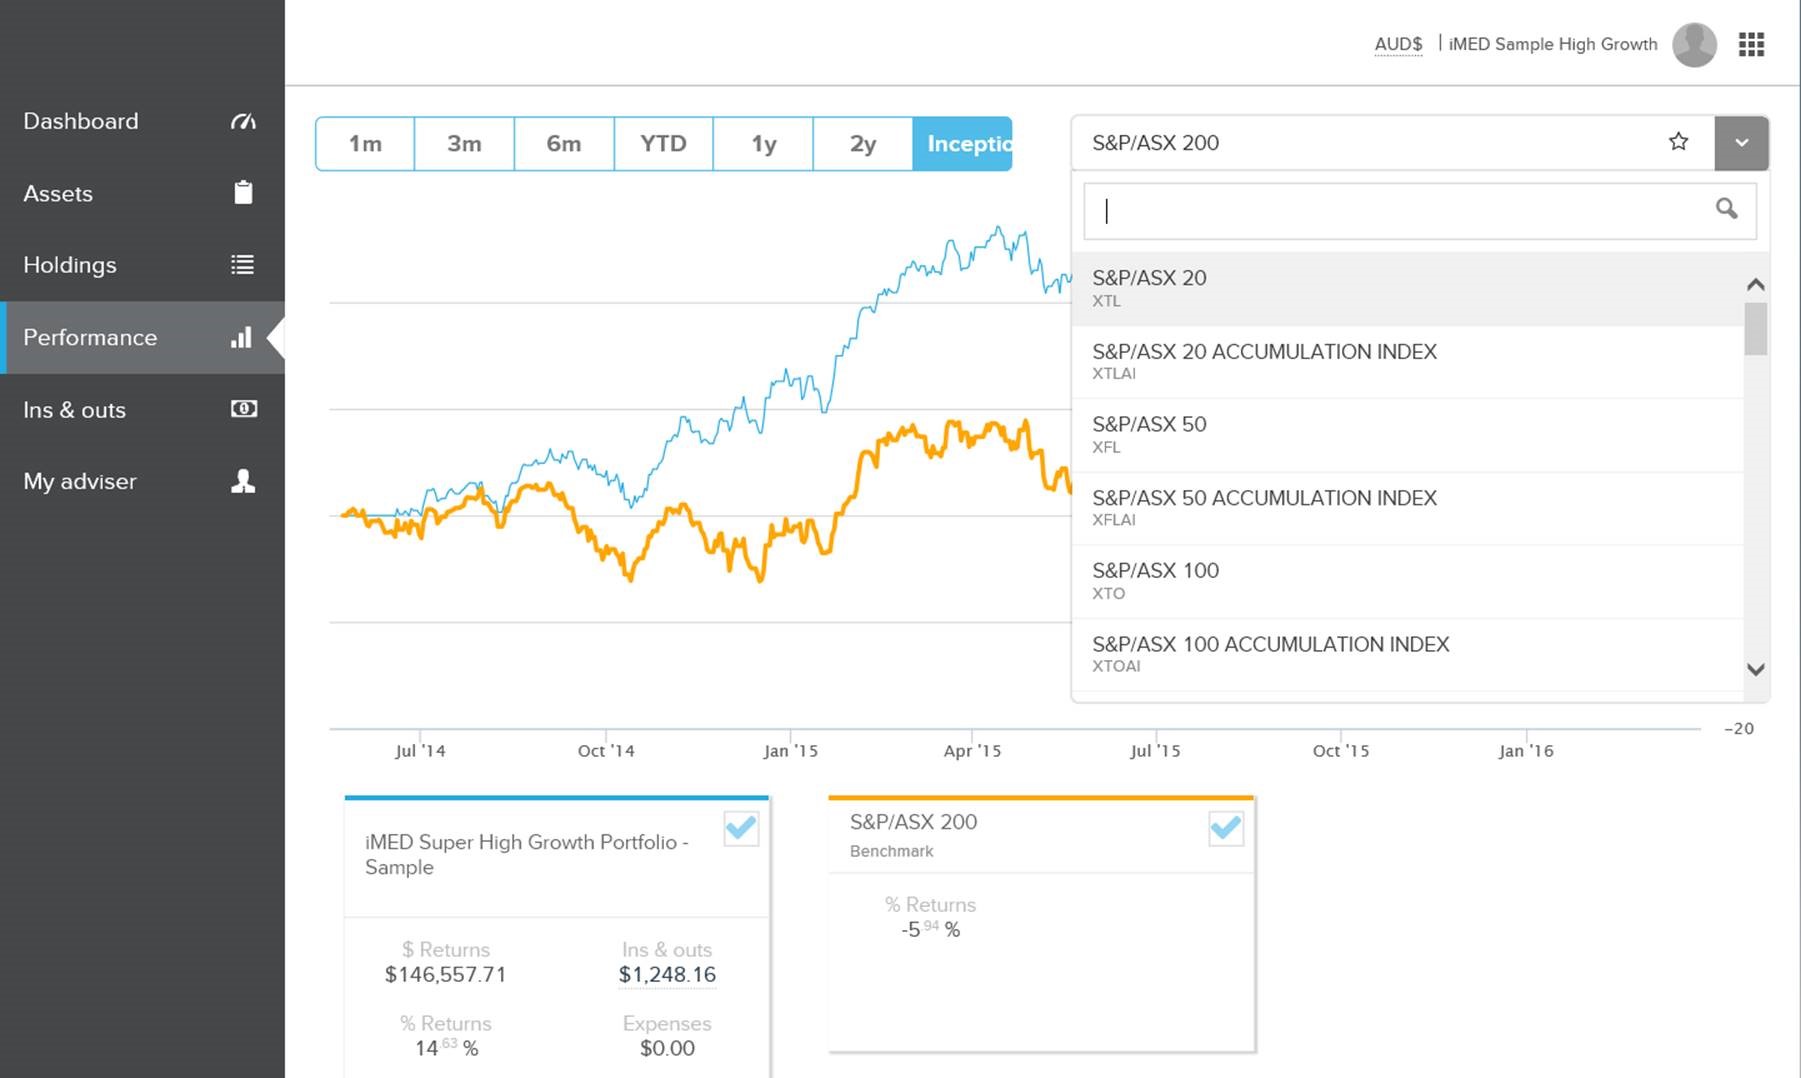Select the YTD time range
The height and width of the screenshot is (1078, 1801).
click(663, 144)
